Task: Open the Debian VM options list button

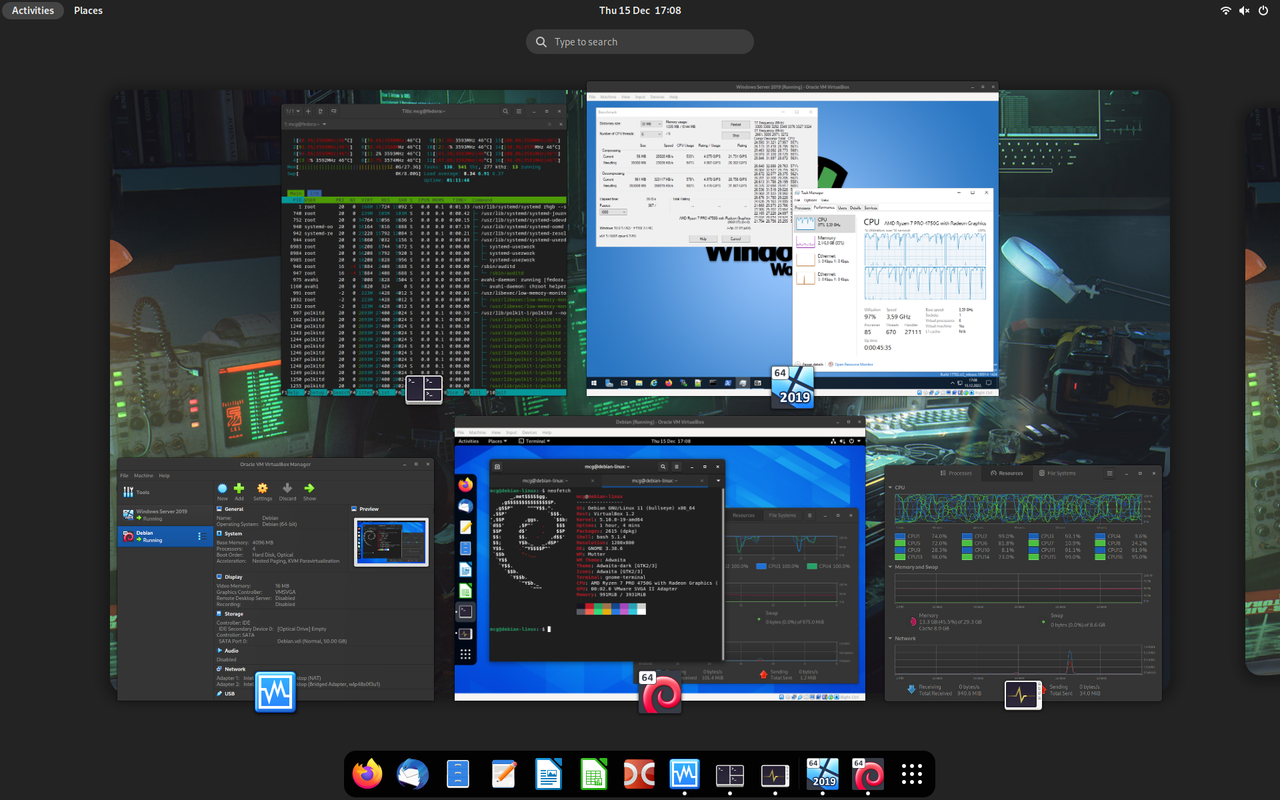Action: point(202,536)
